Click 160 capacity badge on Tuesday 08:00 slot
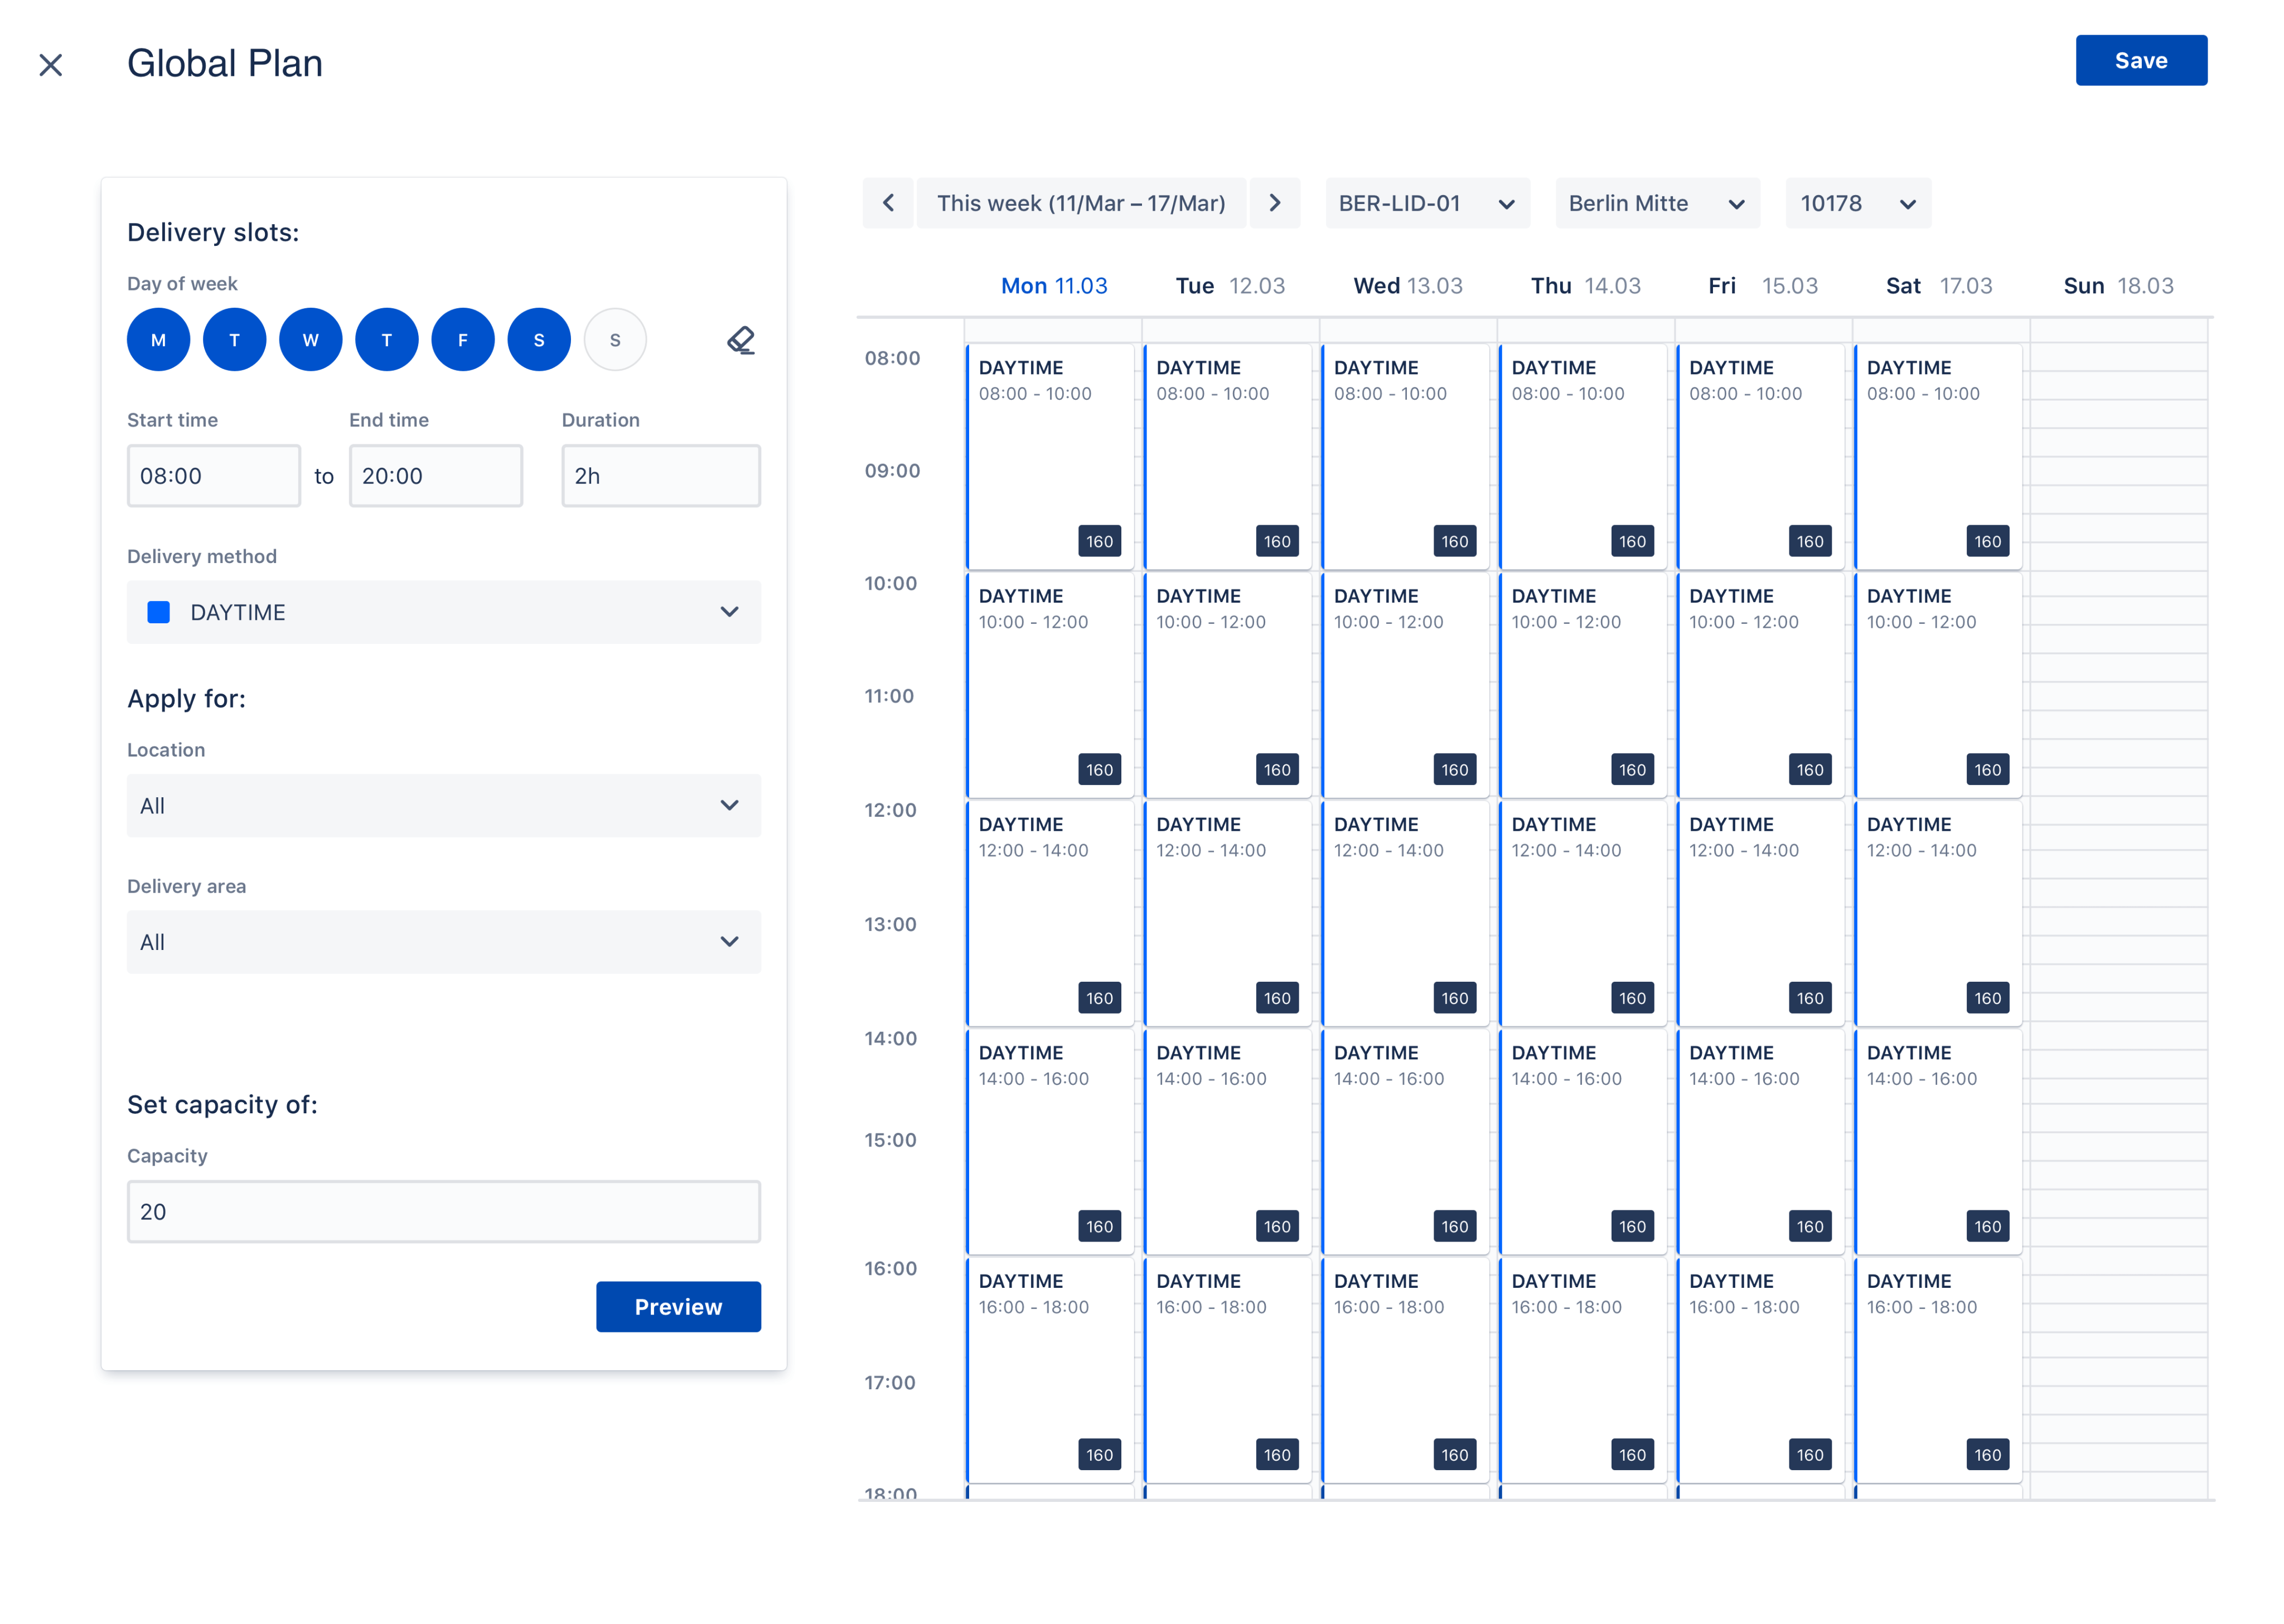Screen dimensions: 2284x1624 coord(1277,541)
